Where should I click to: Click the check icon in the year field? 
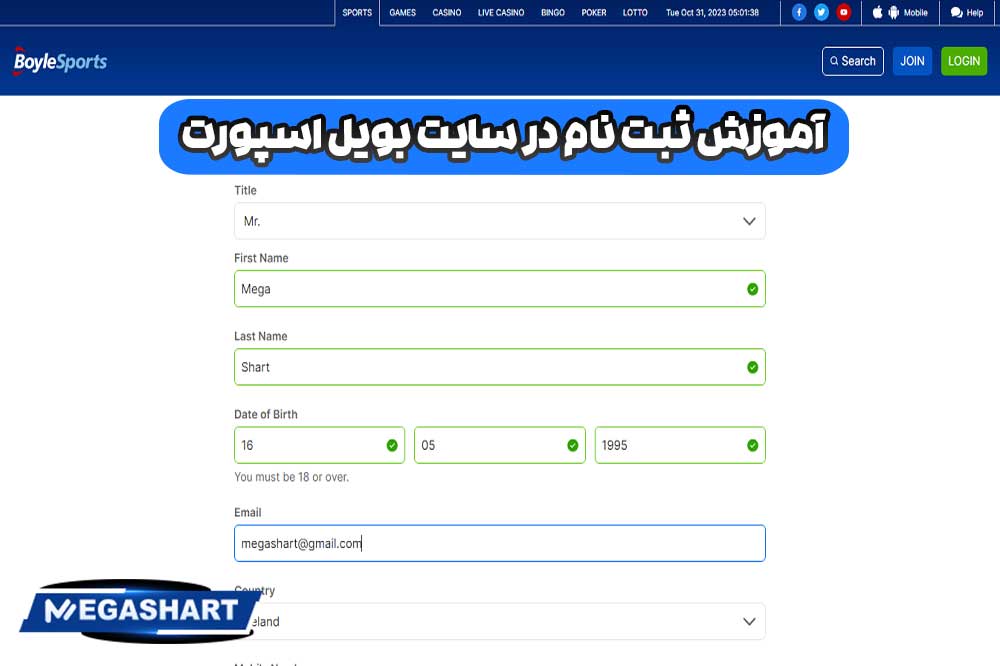tap(753, 445)
